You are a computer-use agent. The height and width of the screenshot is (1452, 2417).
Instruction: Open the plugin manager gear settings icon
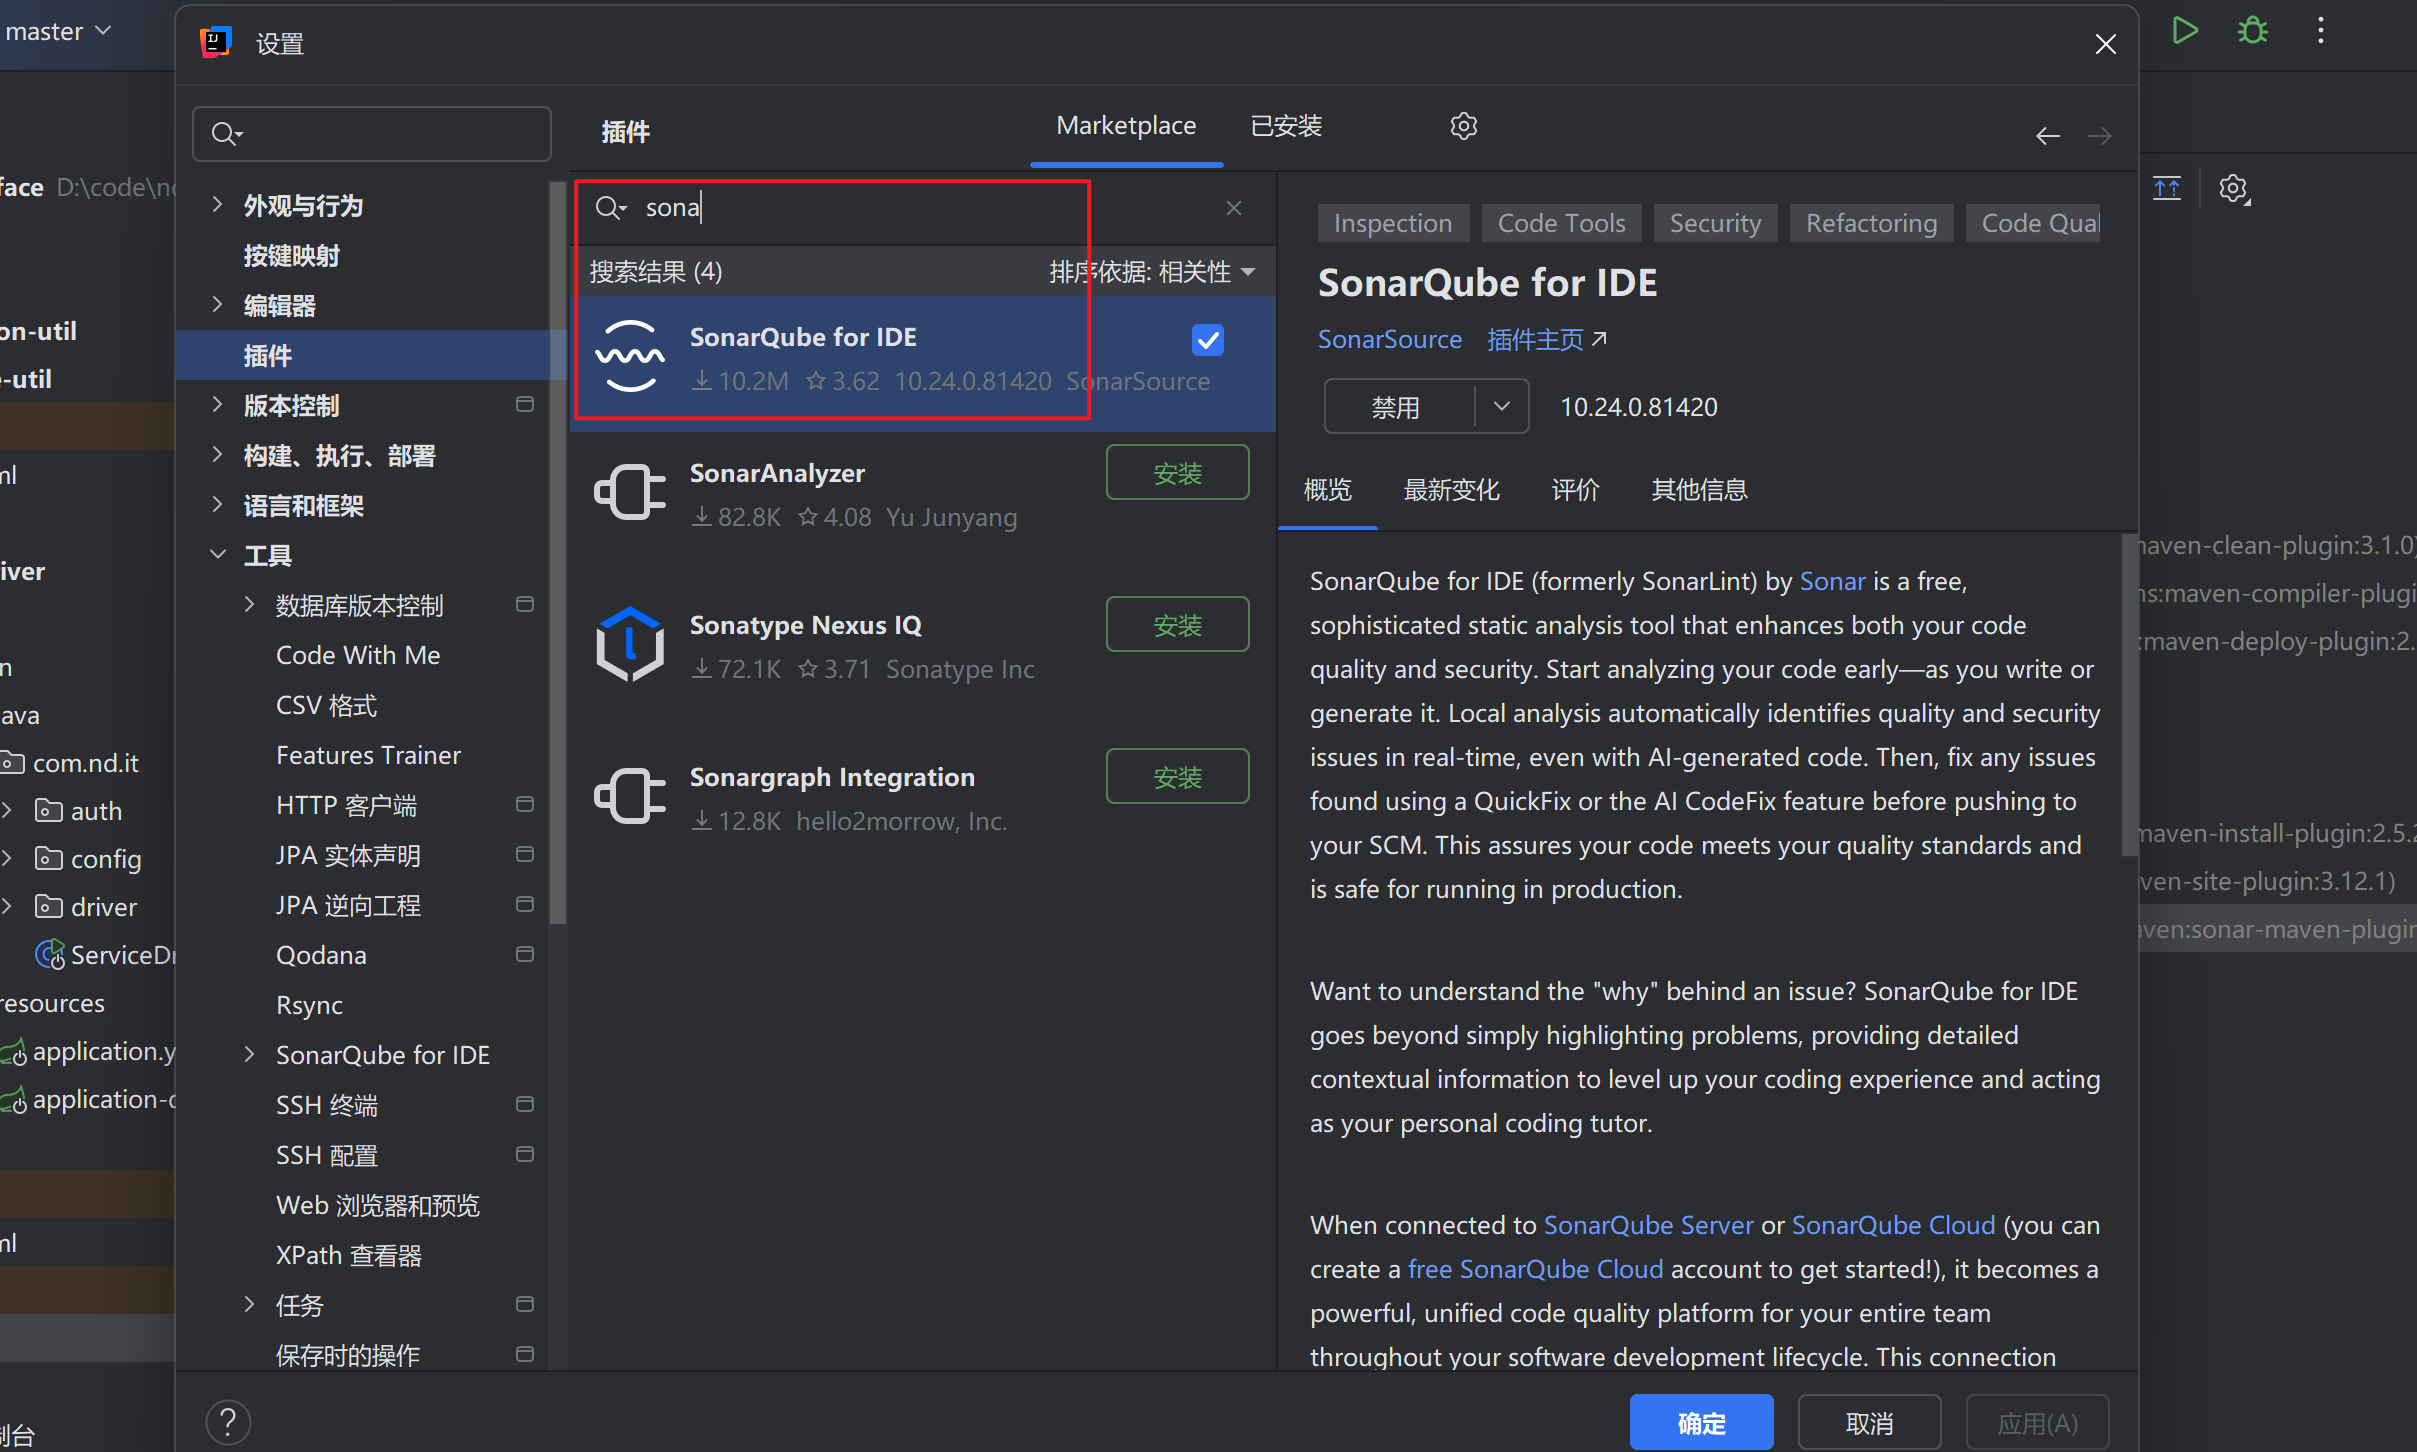coord(1462,125)
